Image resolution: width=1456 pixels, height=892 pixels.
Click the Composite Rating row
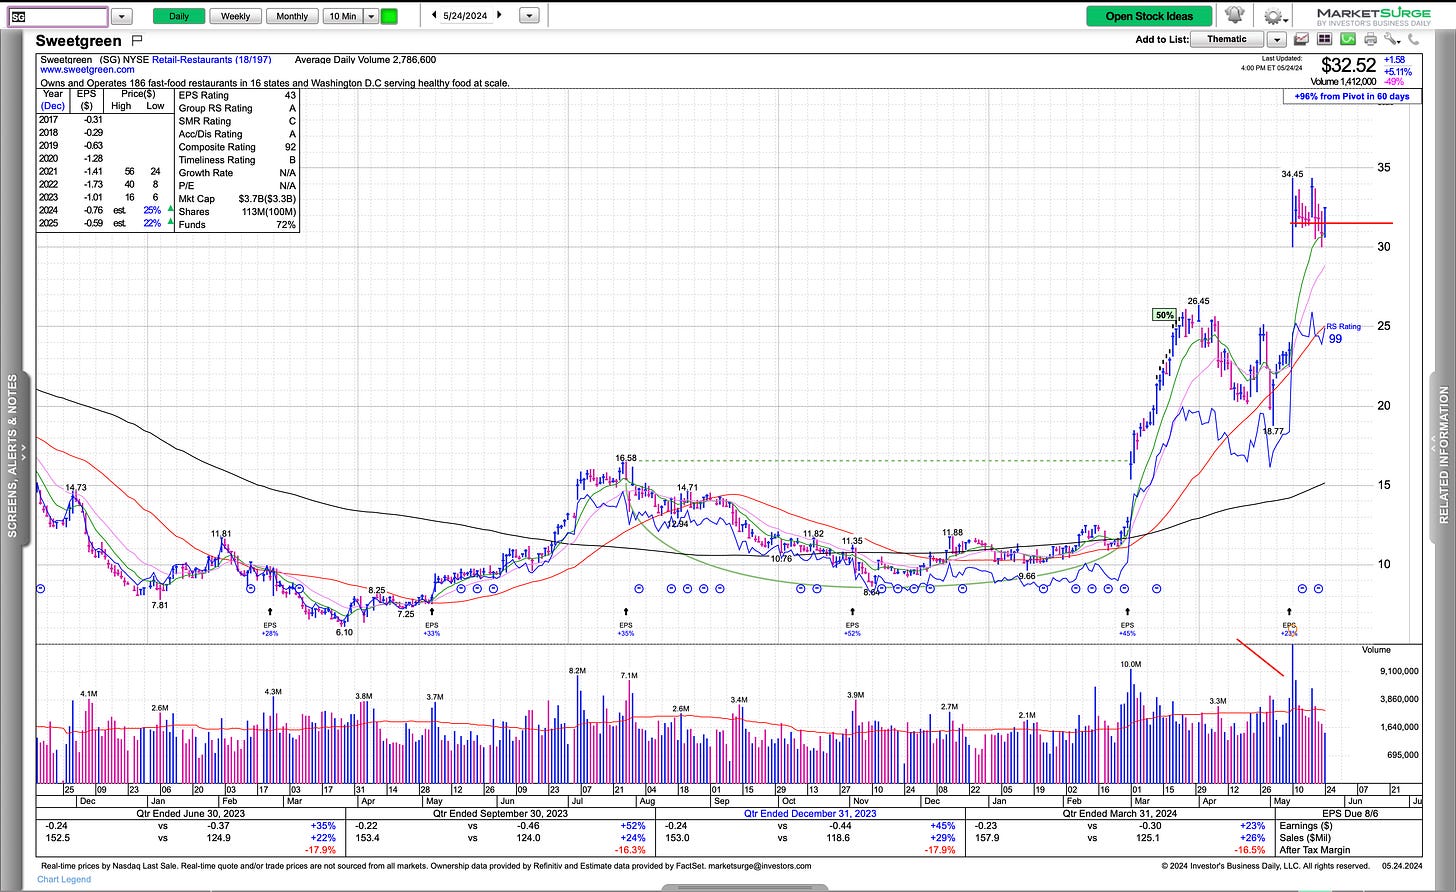tap(237, 147)
